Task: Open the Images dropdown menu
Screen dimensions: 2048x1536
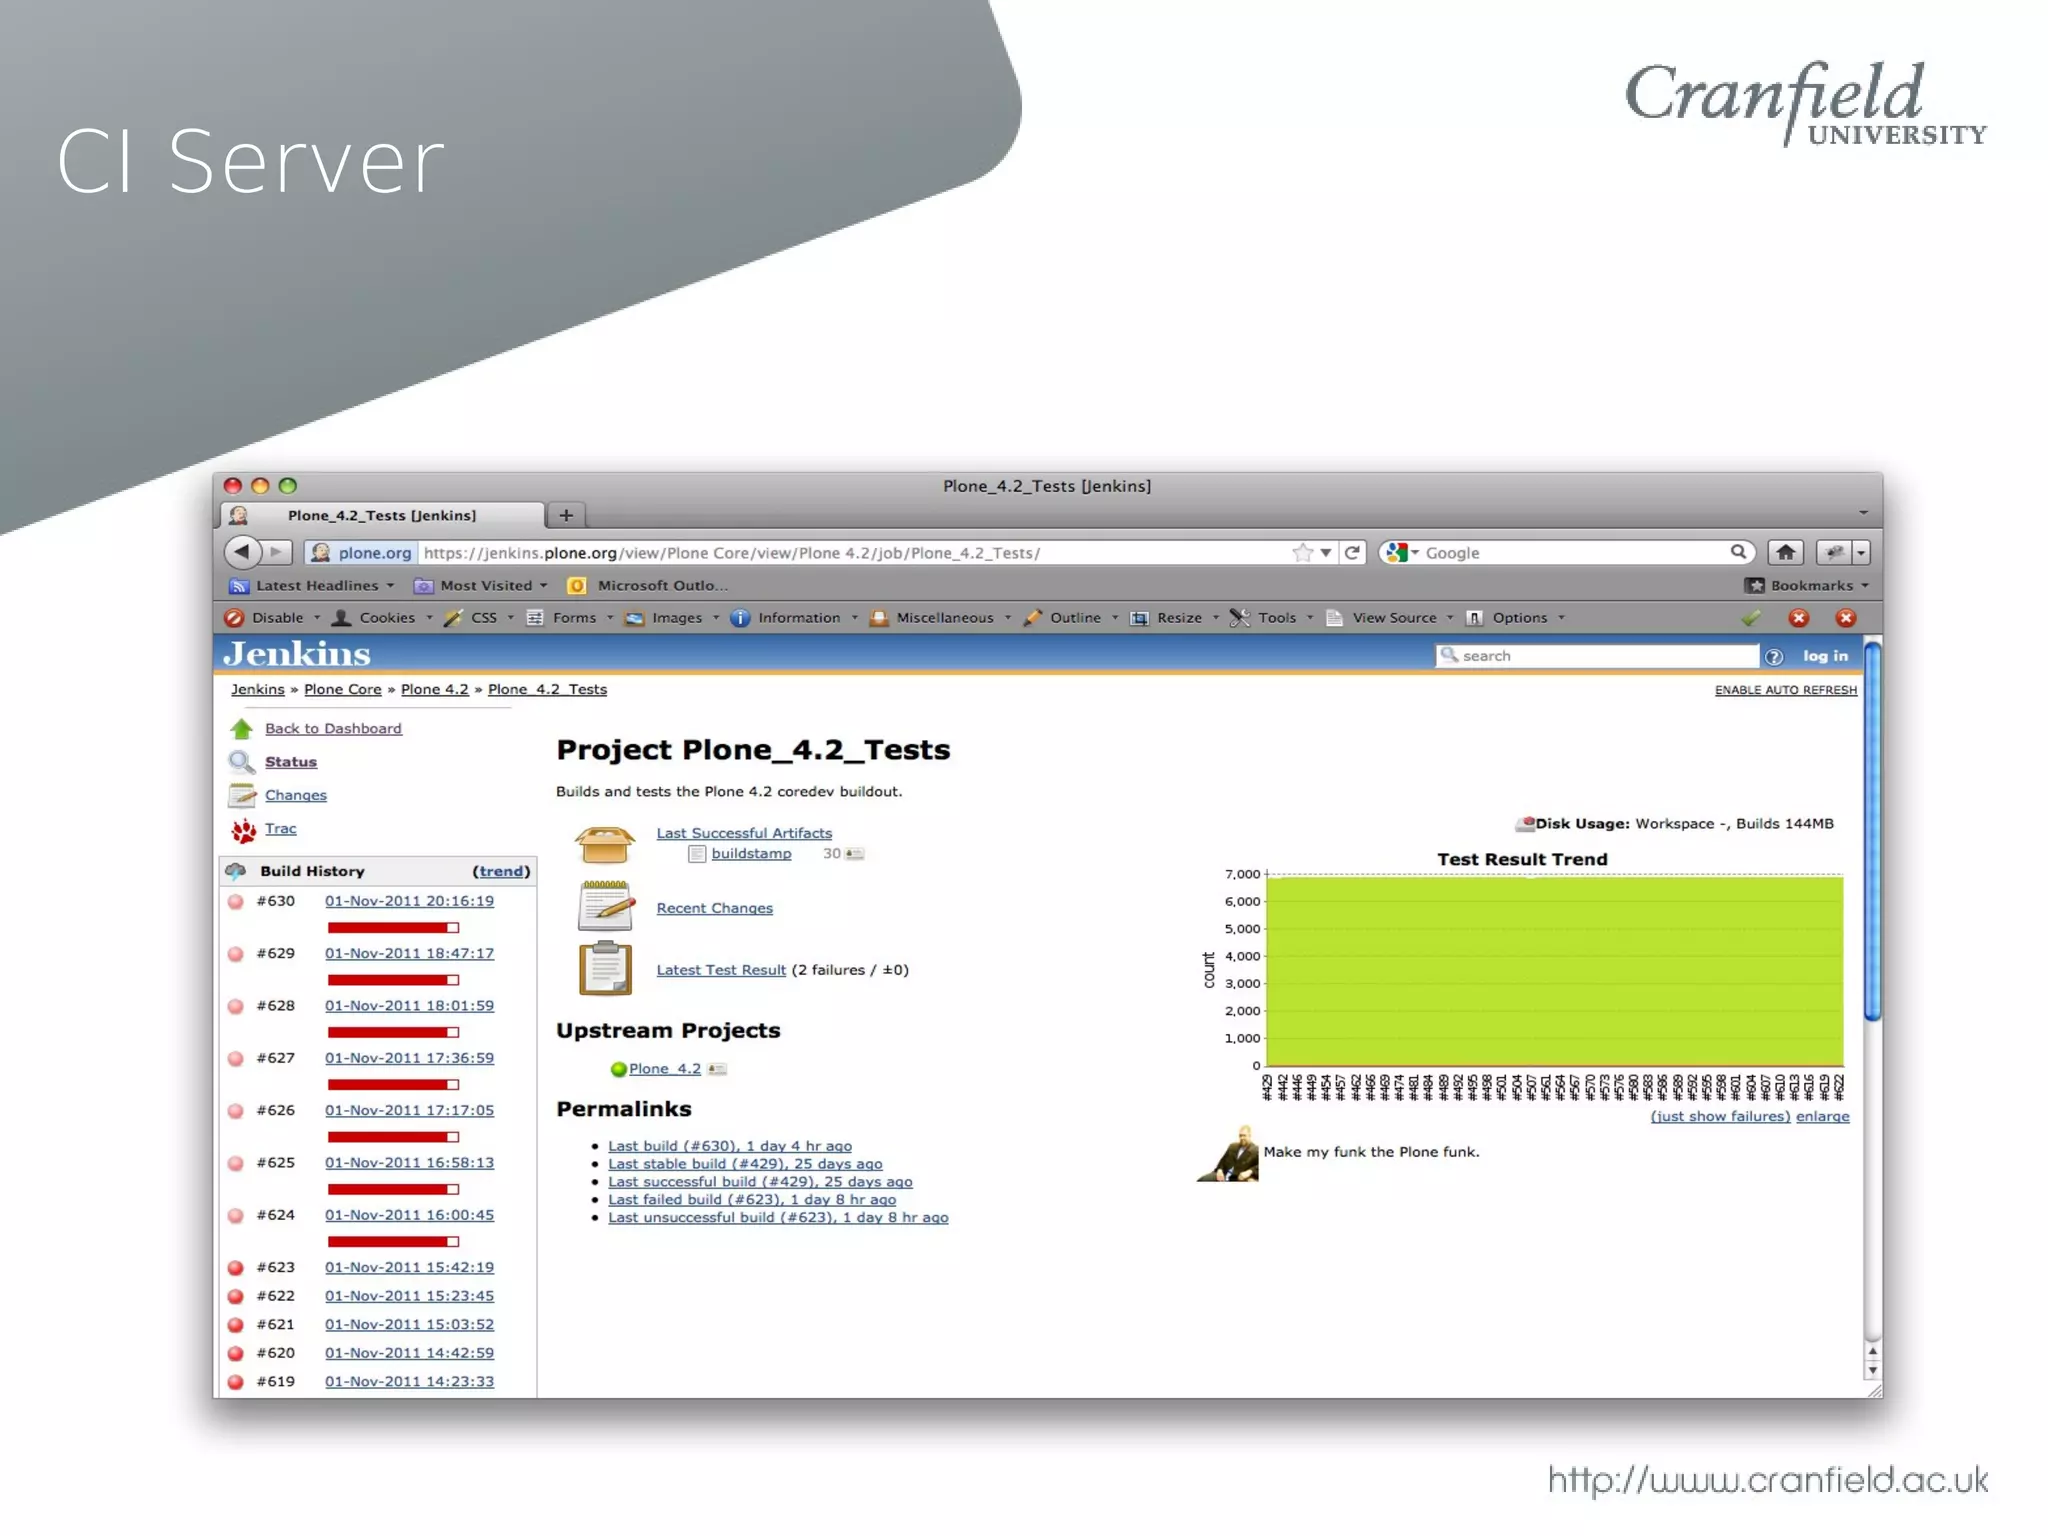Action: pyautogui.click(x=672, y=618)
